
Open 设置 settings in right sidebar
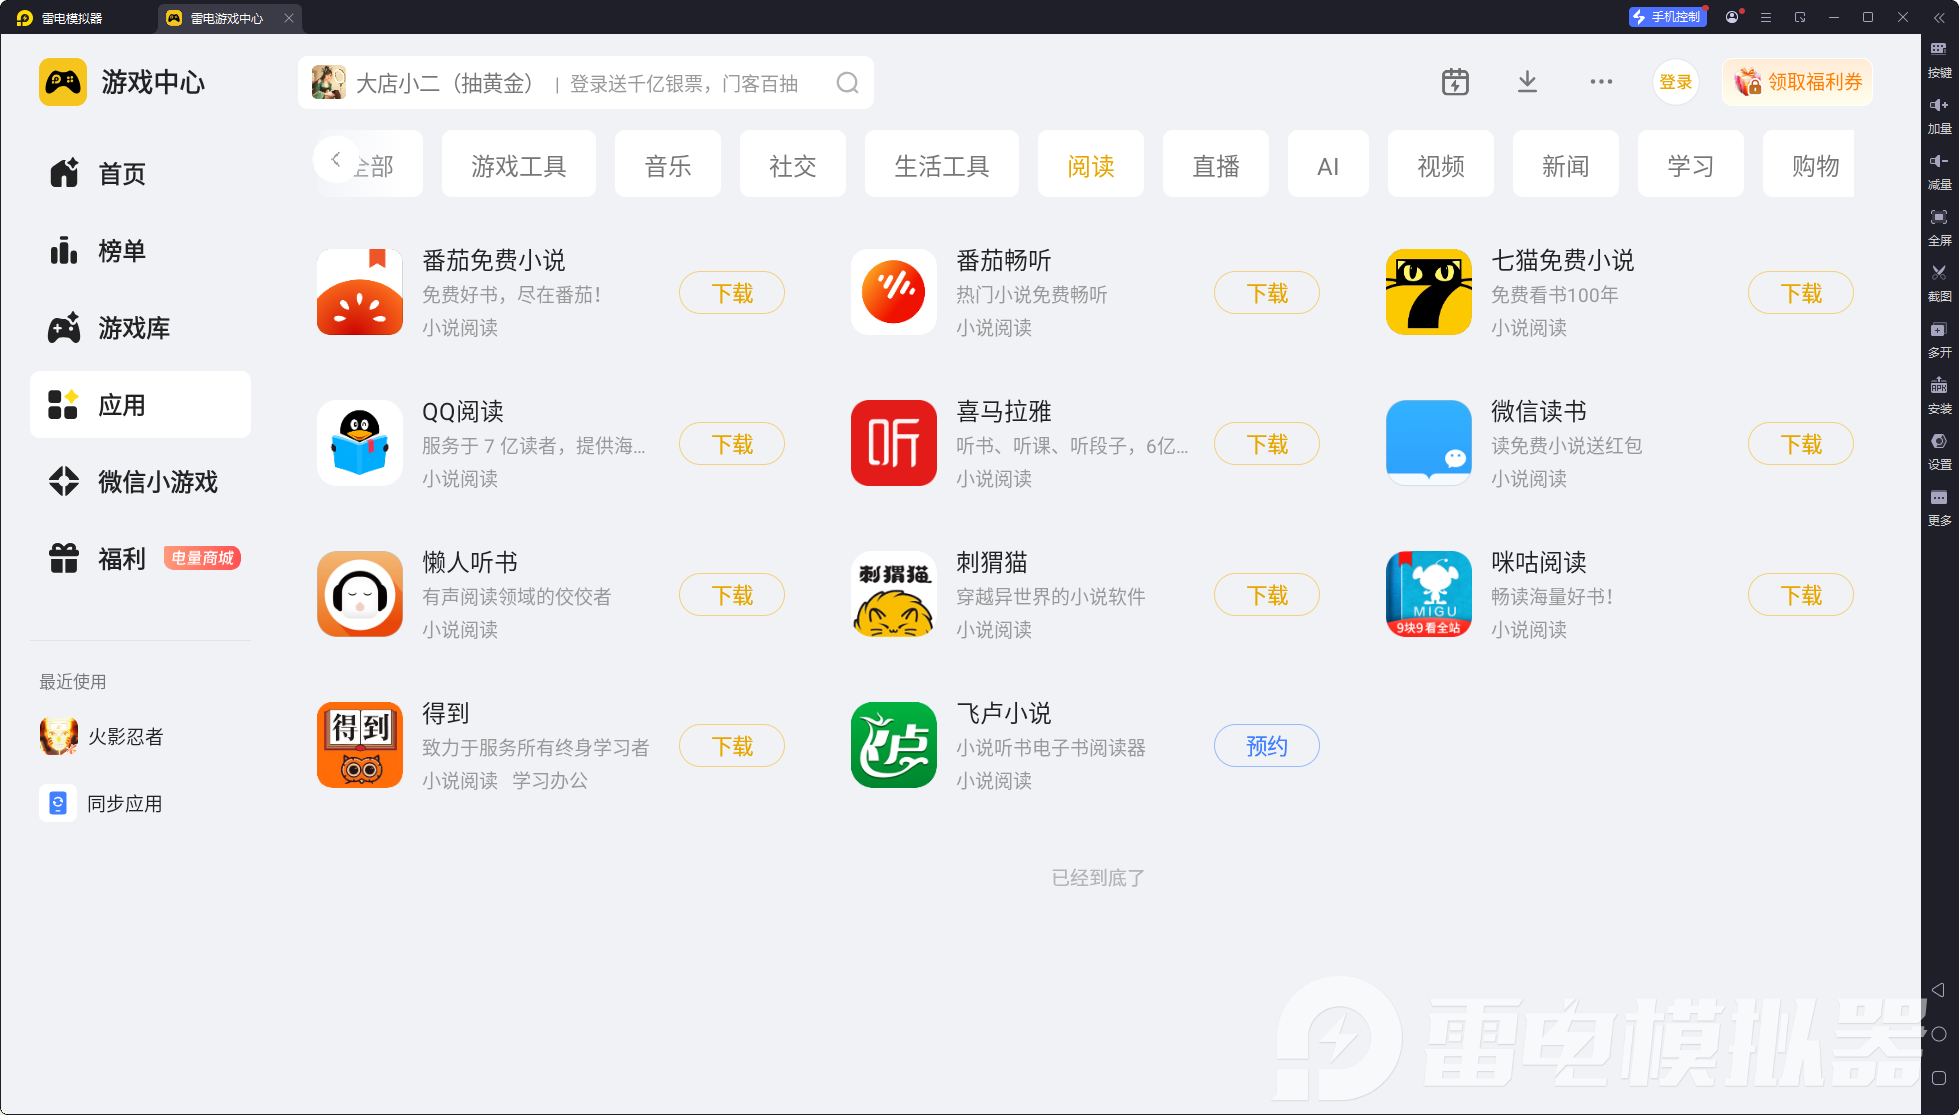[x=1939, y=451]
